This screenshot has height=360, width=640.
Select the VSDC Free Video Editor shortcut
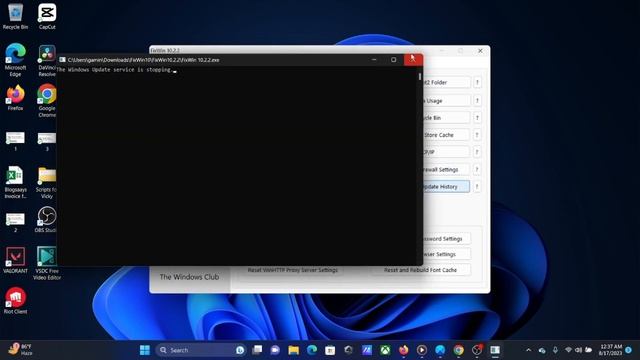point(47,263)
